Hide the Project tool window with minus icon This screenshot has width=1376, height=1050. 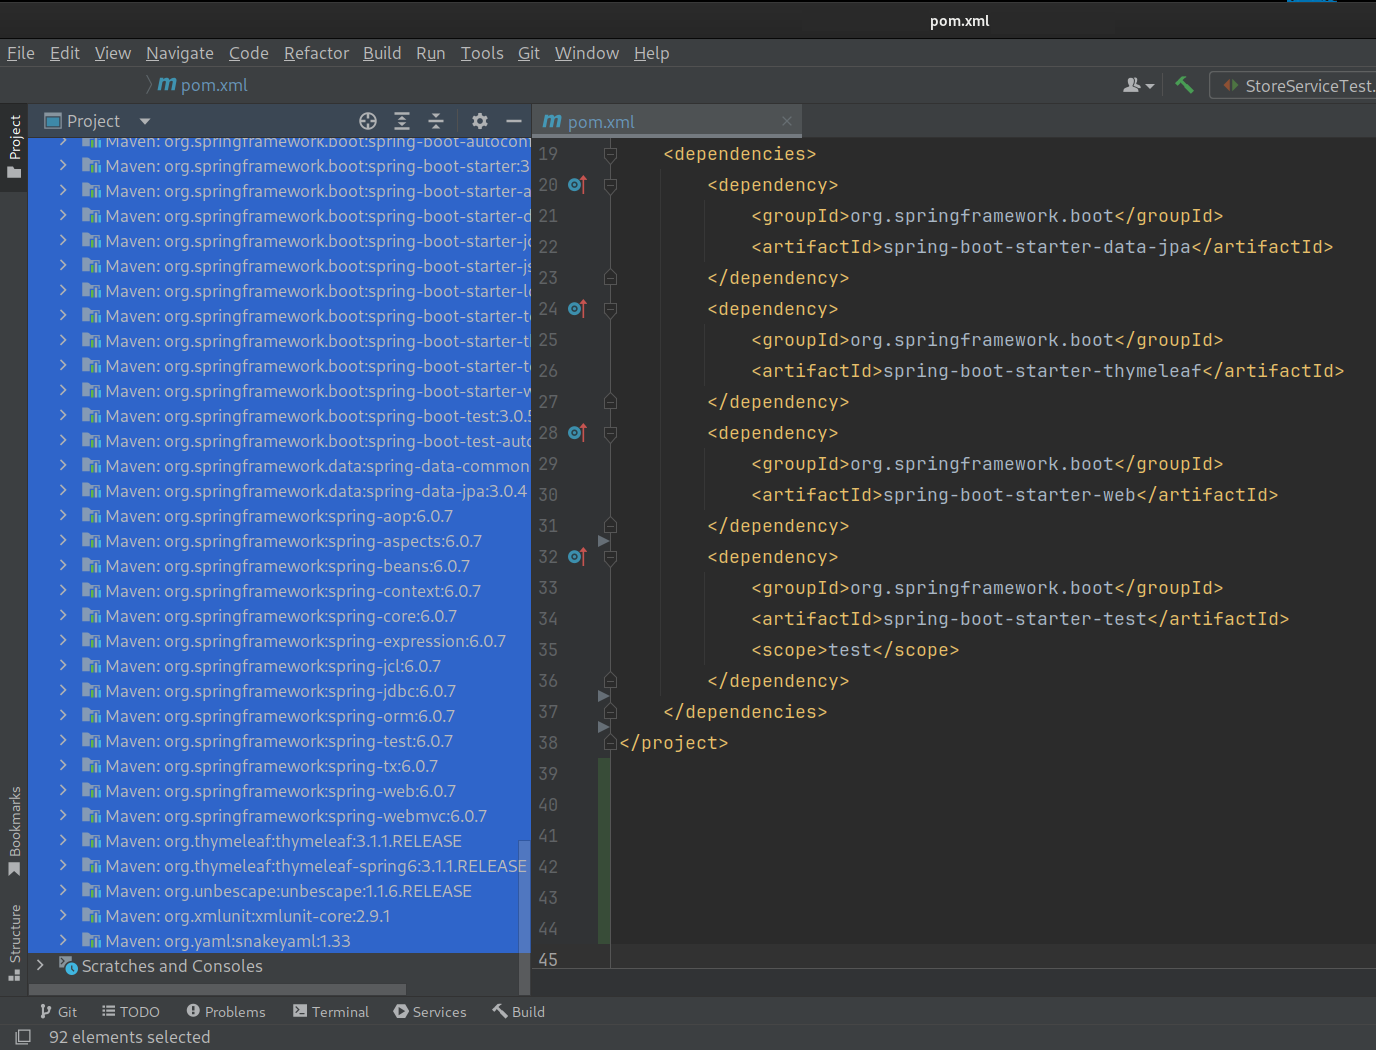[514, 121]
